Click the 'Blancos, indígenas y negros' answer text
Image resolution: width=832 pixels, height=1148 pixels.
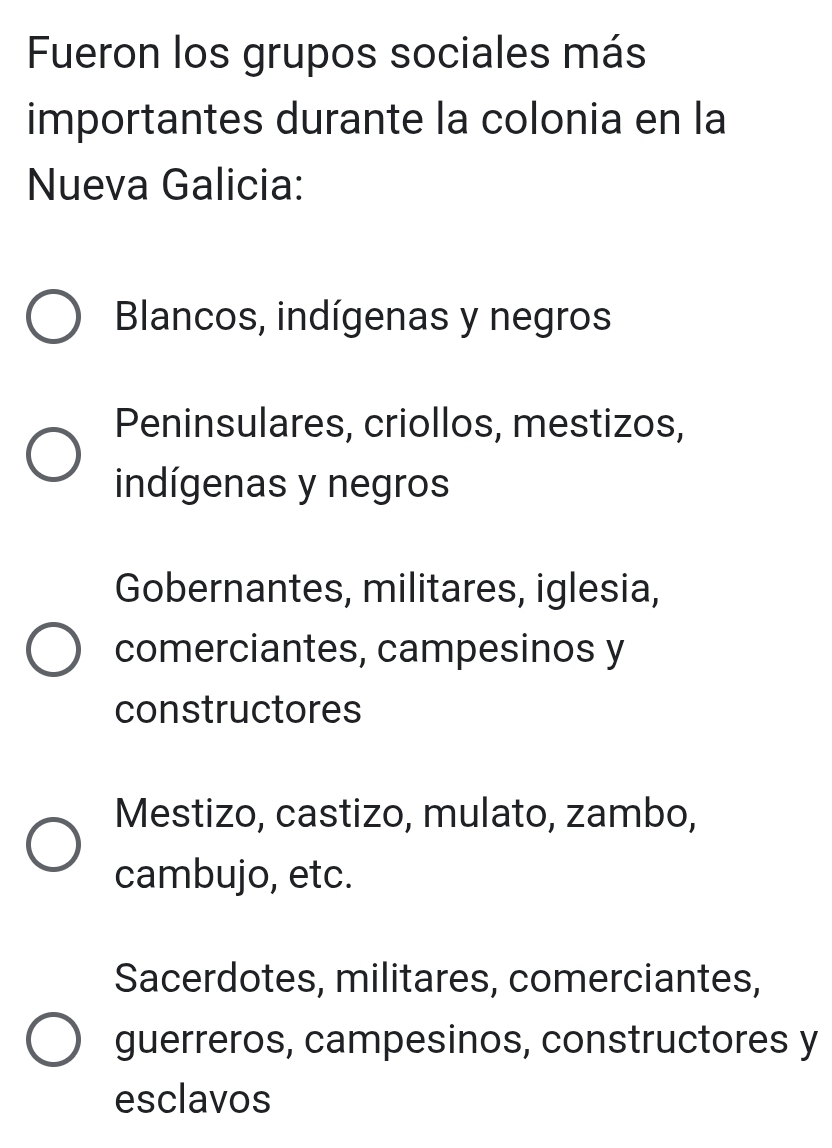[x=362, y=317]
